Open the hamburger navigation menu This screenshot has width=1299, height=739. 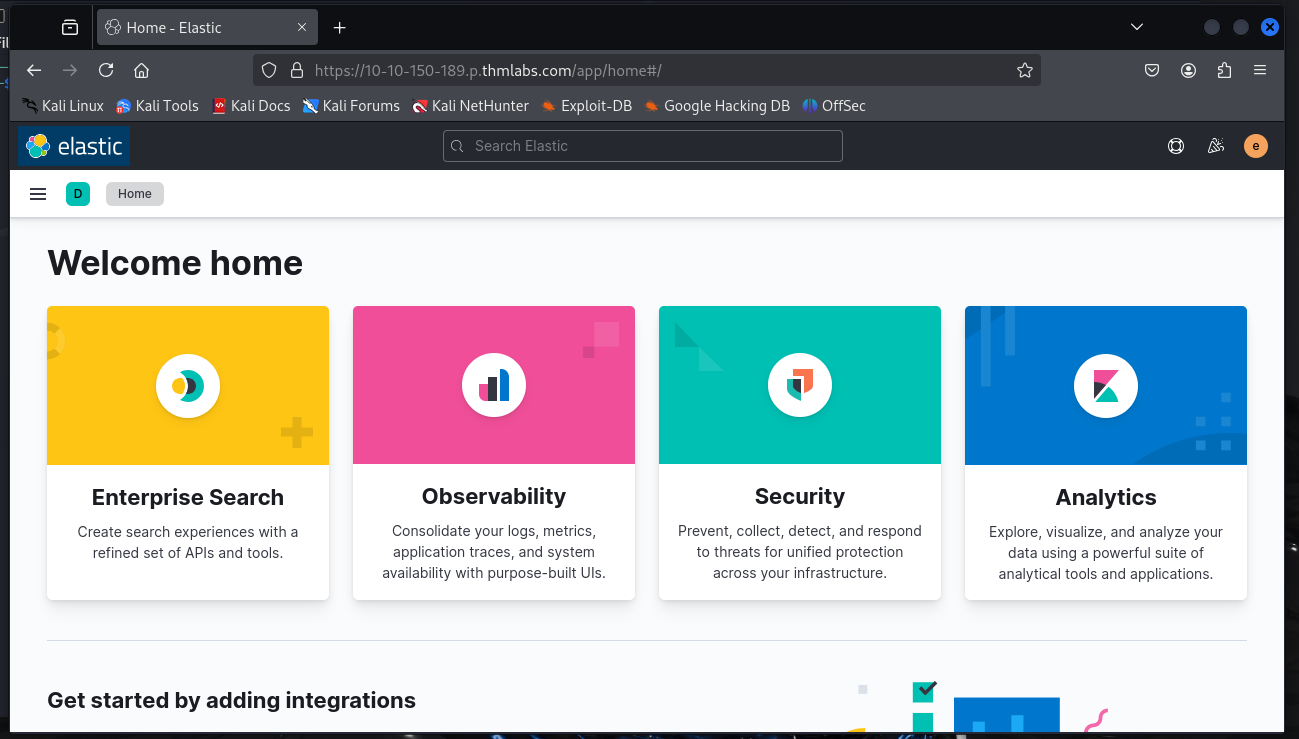(x=38, y=194)
